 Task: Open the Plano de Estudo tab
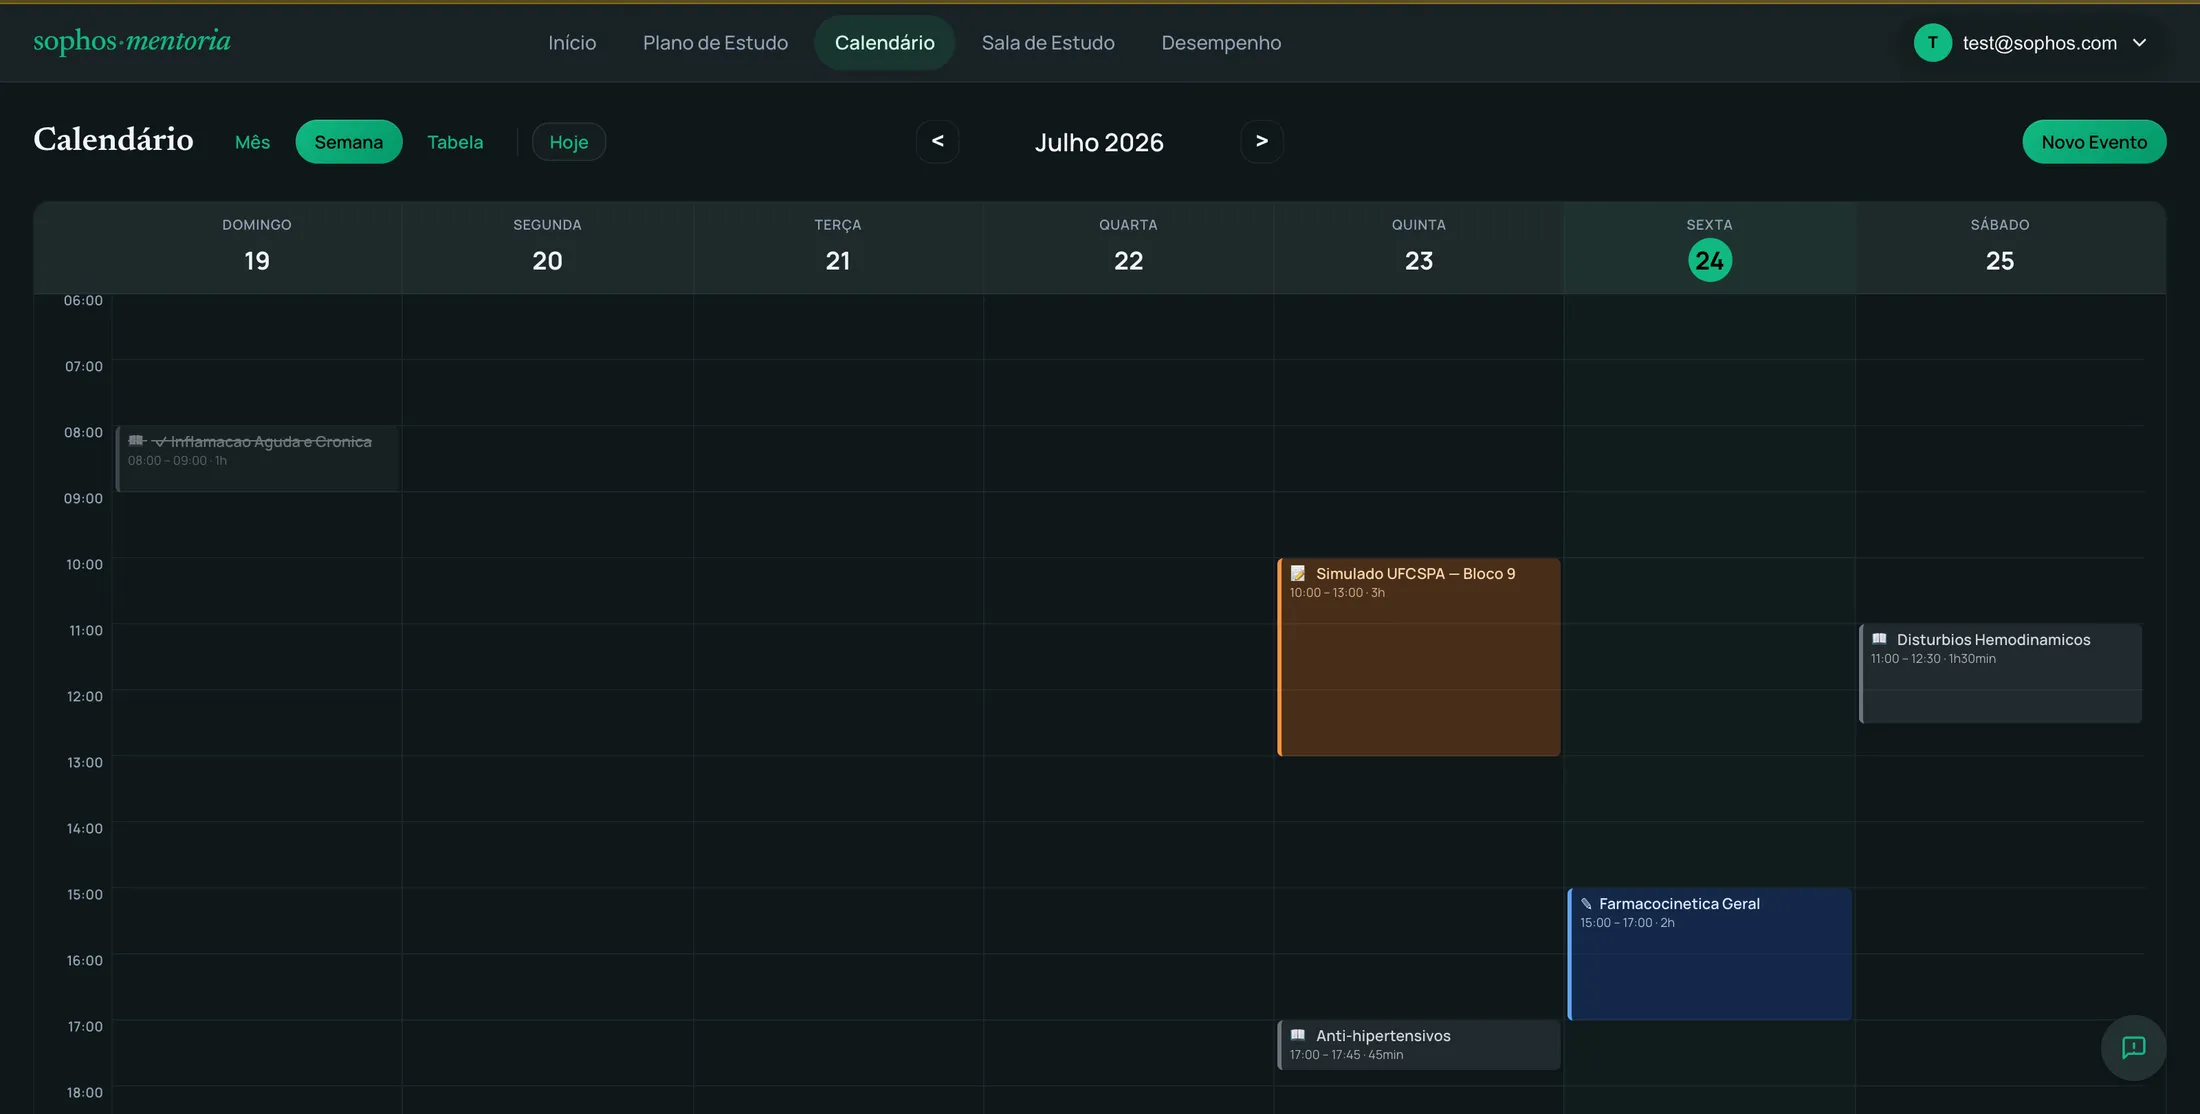point(715,42)
